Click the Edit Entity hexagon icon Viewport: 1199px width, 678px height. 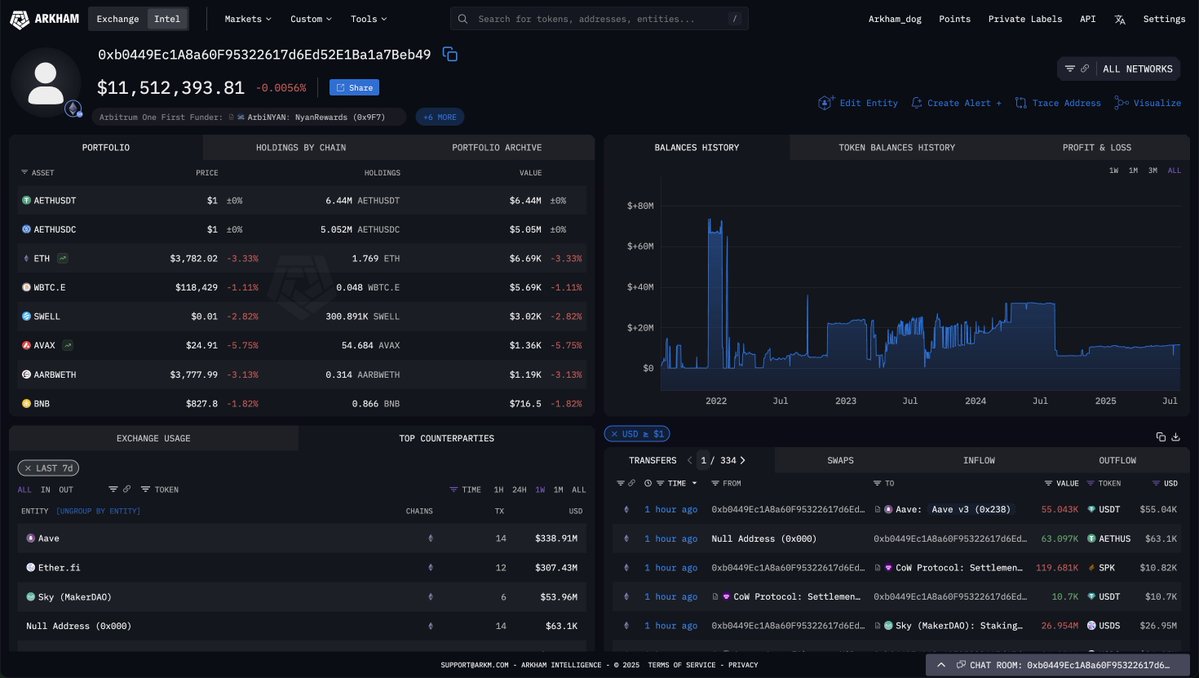tap(825, 102)
